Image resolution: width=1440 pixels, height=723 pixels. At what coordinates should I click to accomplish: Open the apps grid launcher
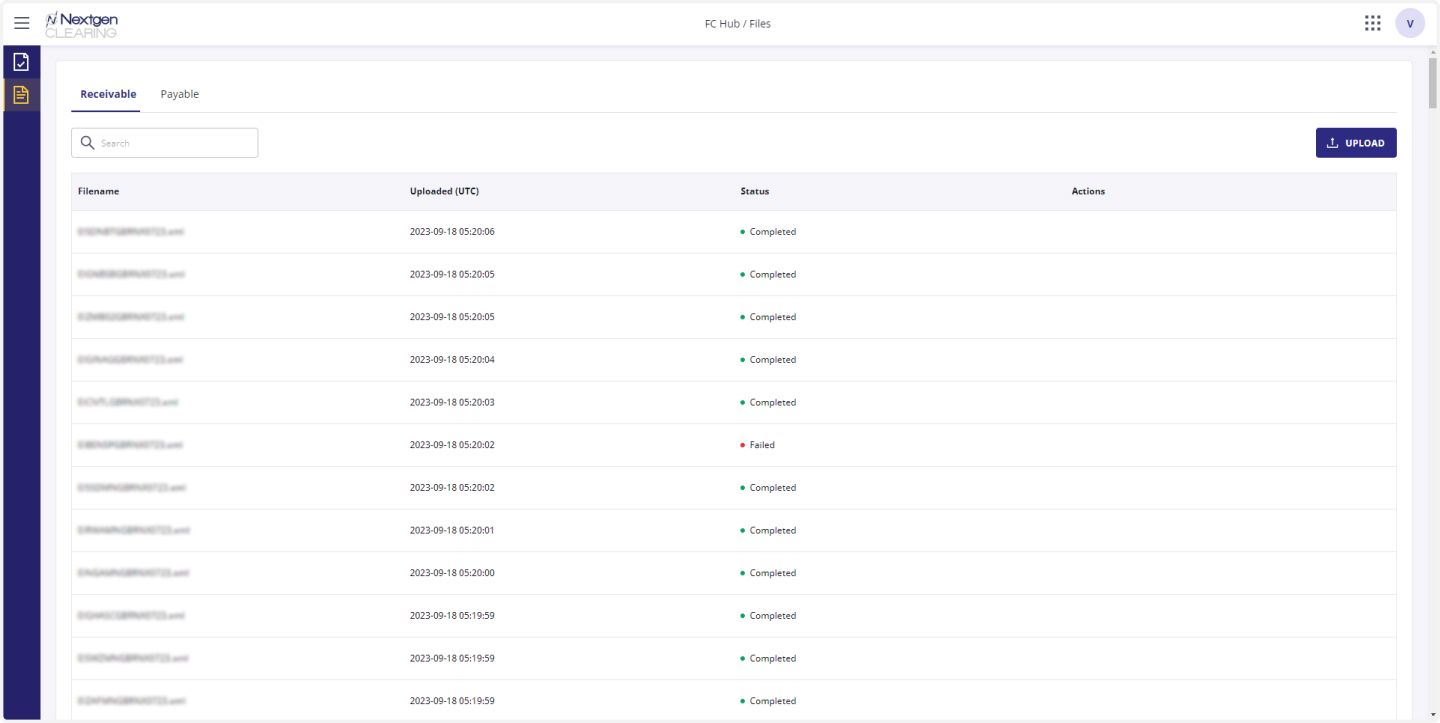[x=1373, y=23]
